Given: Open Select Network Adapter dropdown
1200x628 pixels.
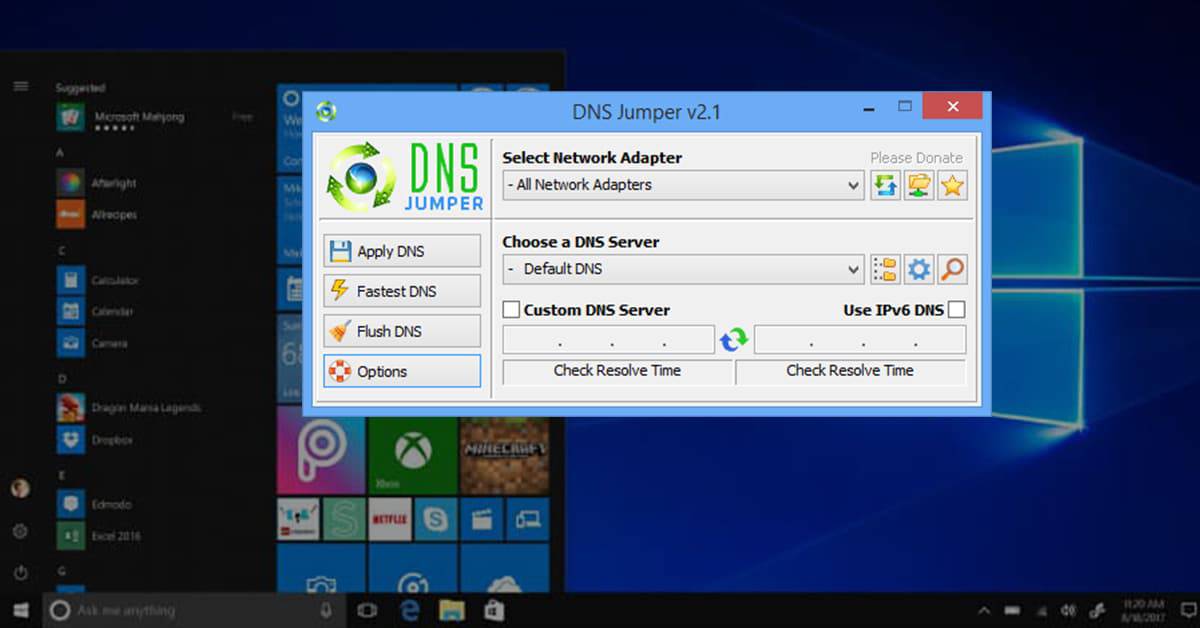Looking at the screenshot, I should [683, 185].
